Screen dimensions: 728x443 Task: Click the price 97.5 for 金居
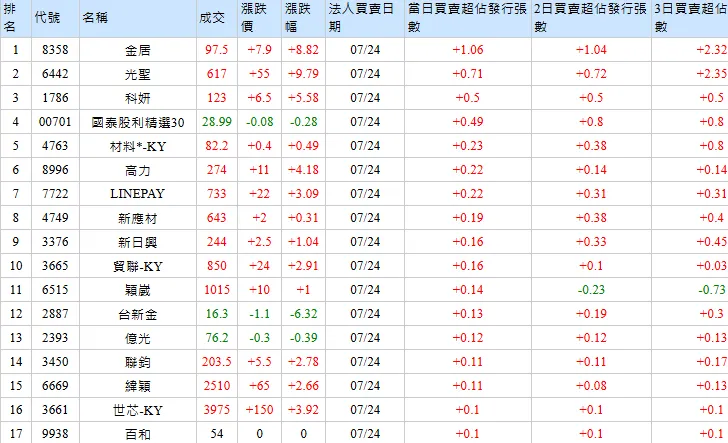(x=217, y=50)
